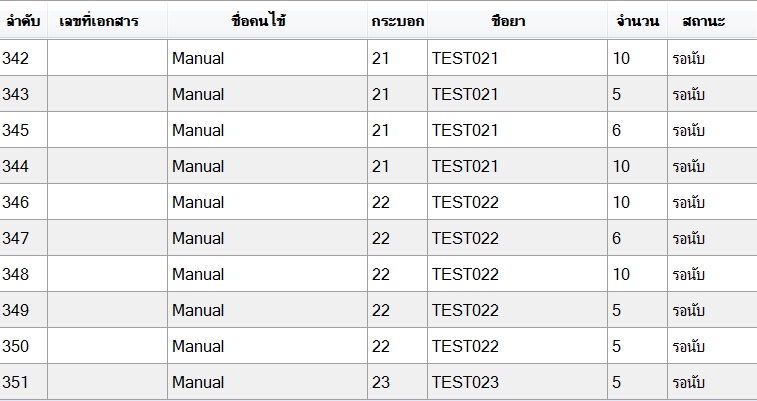Screen dimensions: 757x401
Task: Click the จำนวน column header
Action: [x=637, y=21]
